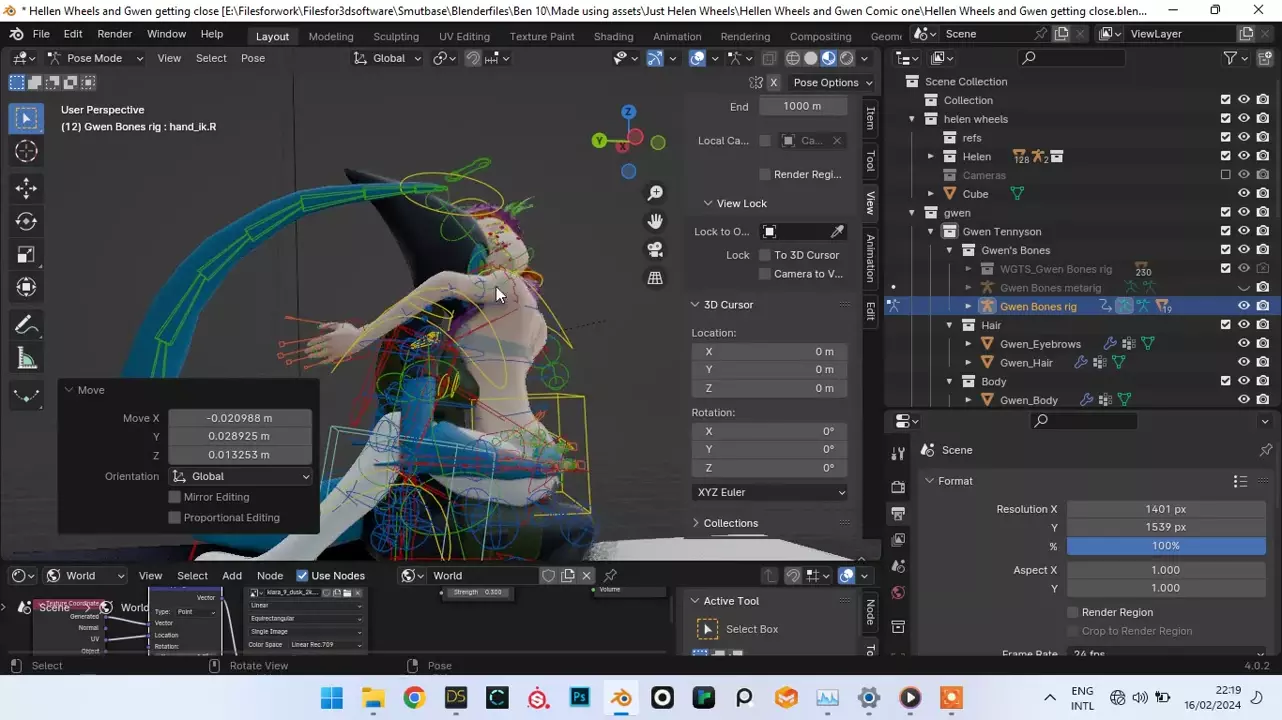Select the Measure ruler tool

coord(27,359)
